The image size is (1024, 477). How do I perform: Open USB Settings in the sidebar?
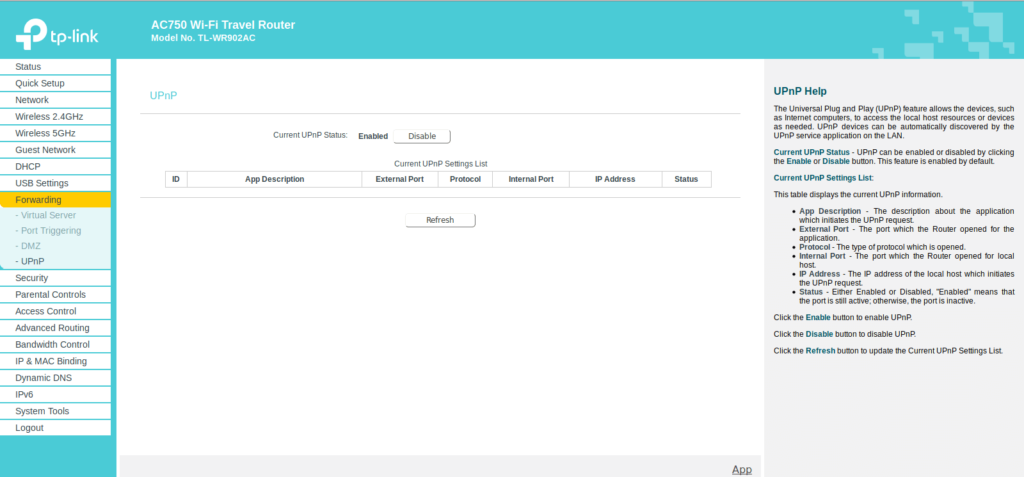[42, 183]
